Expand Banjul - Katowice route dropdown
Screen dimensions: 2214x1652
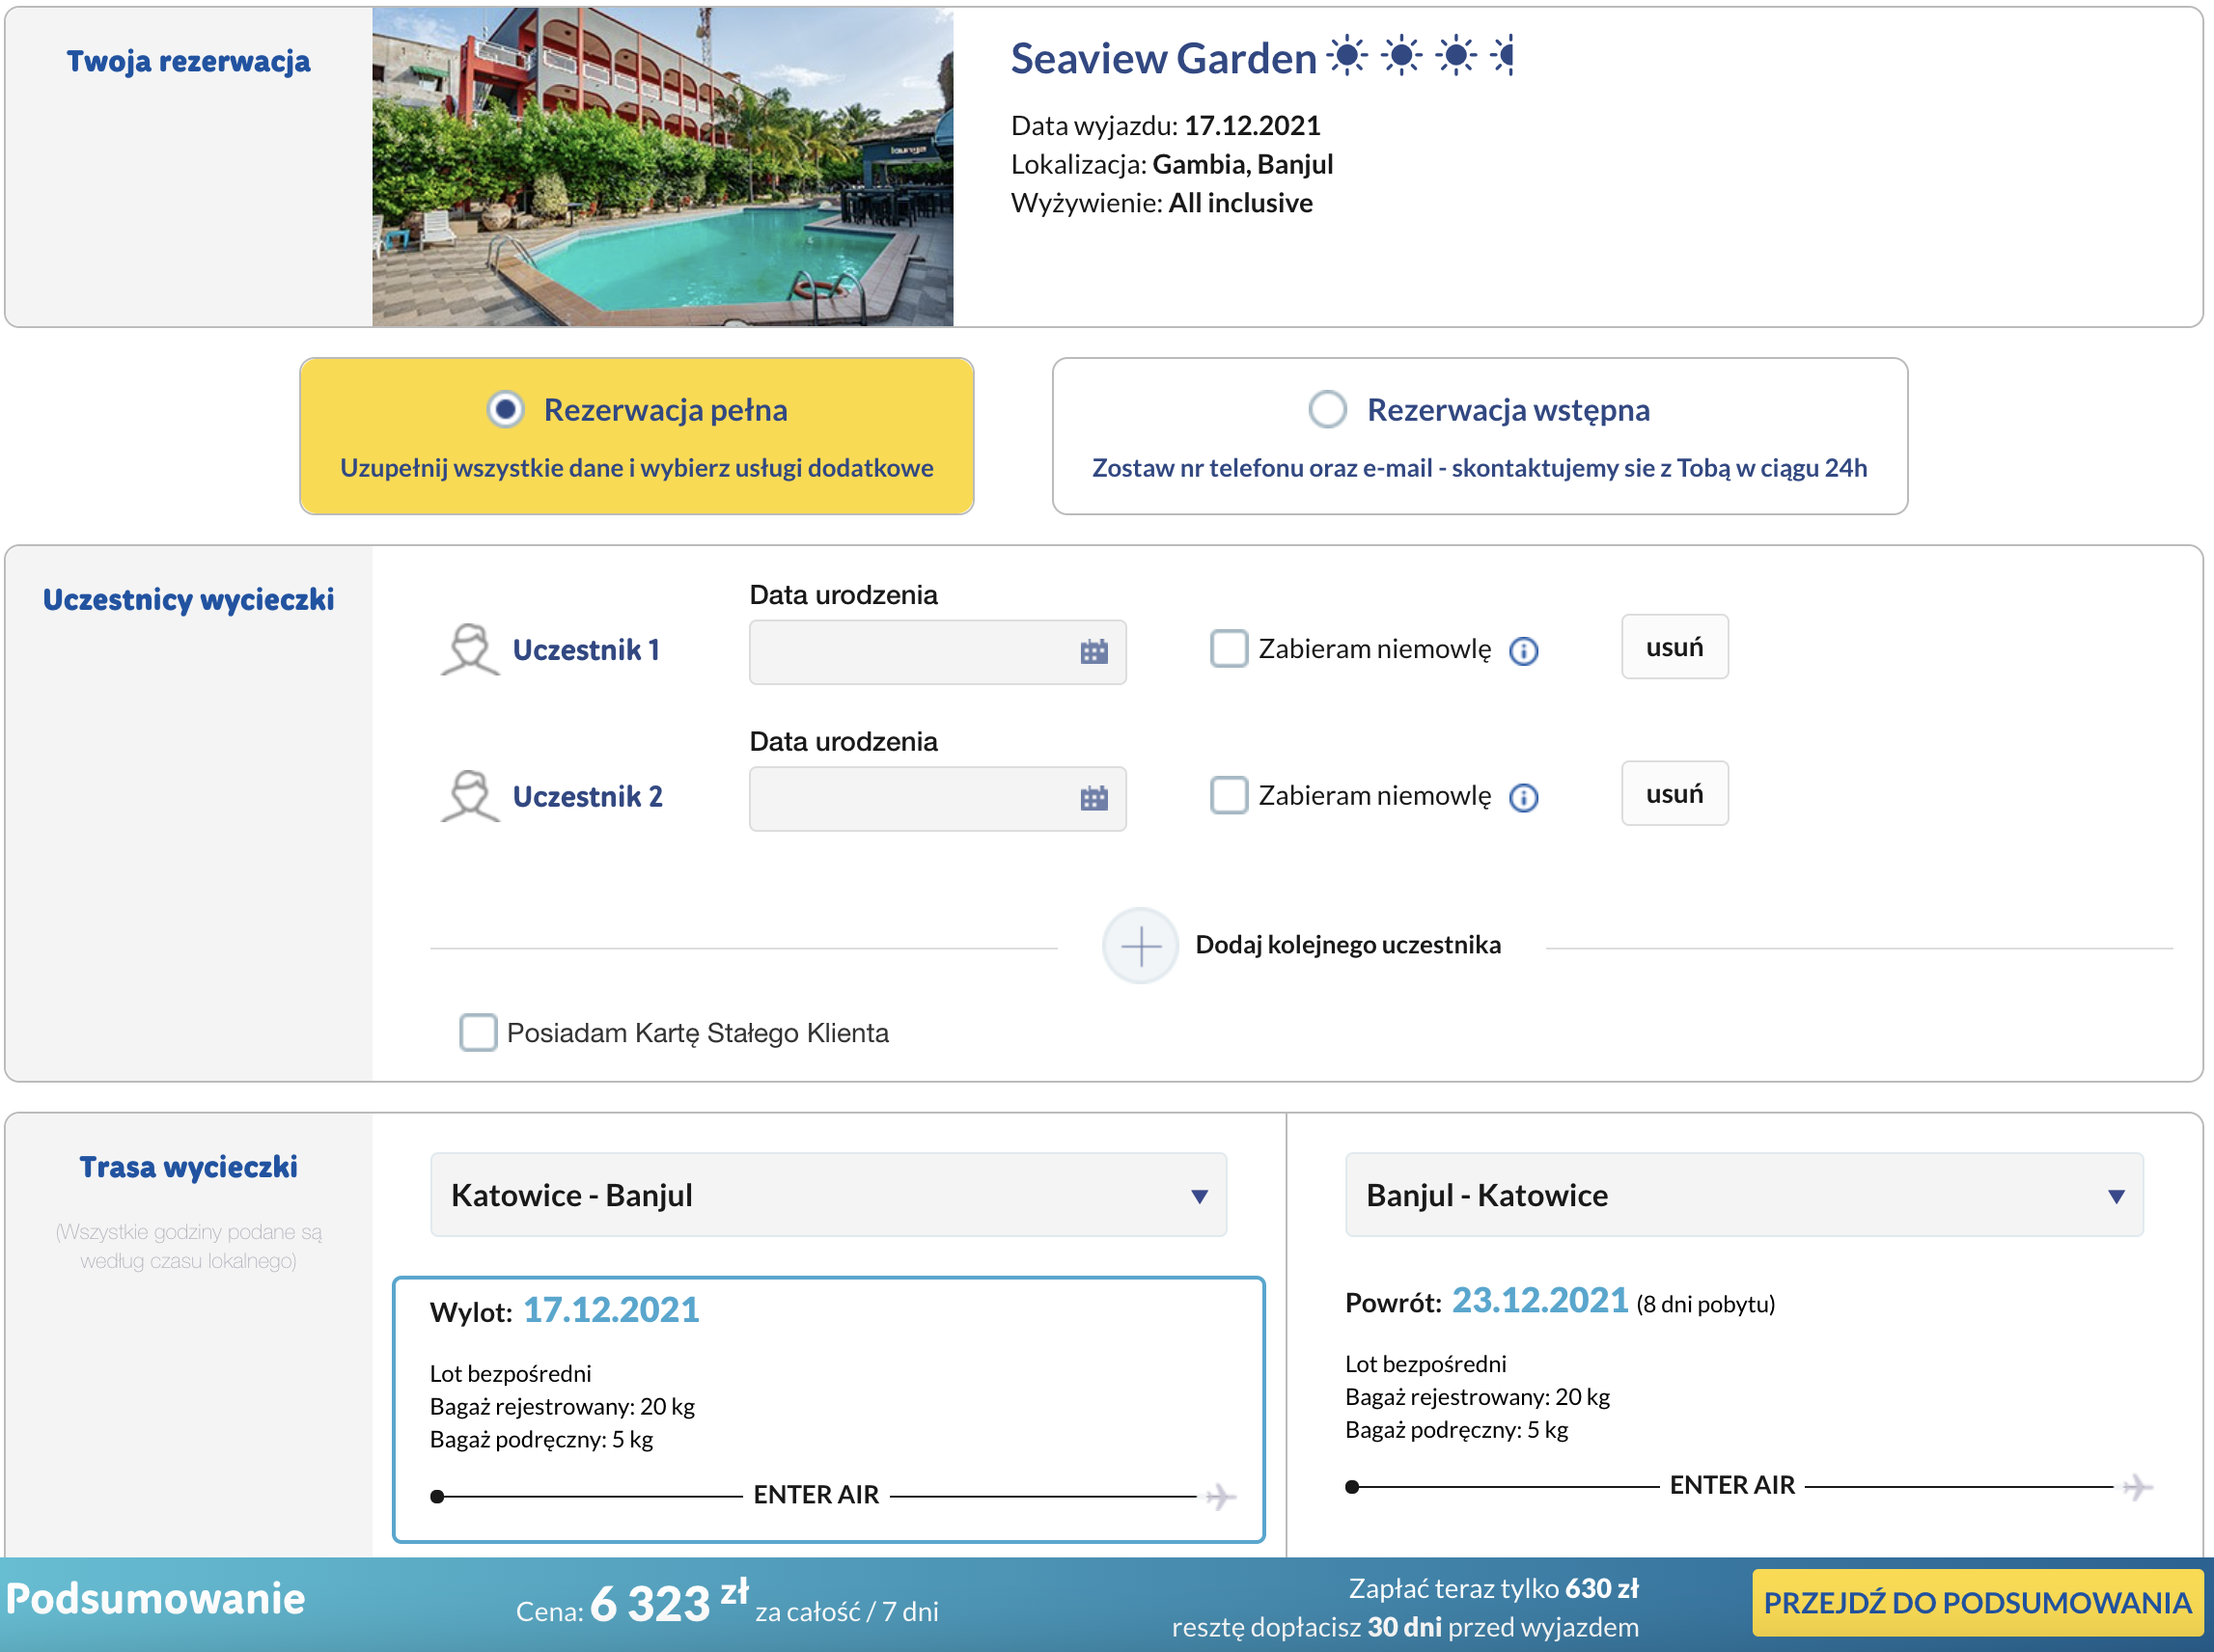pyautogui.click(x=1743, y=1195)
